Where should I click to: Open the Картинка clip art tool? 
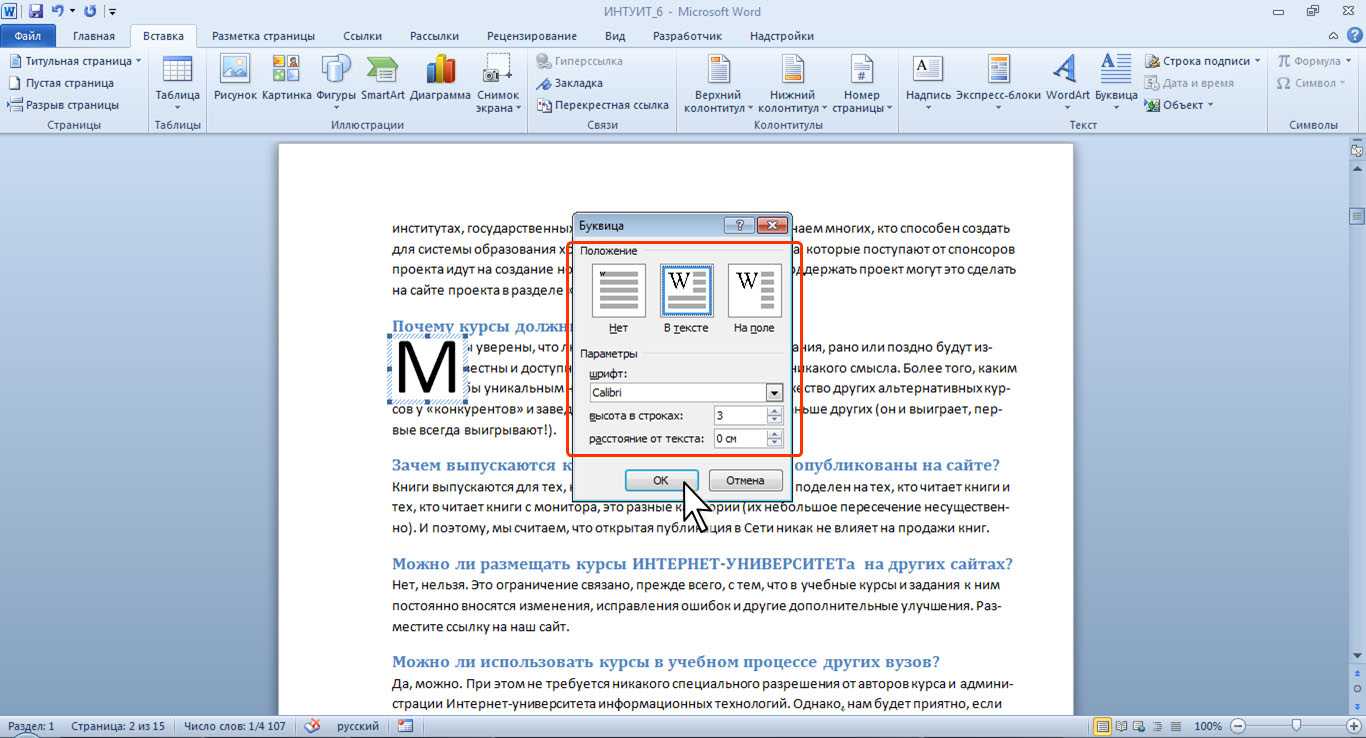[x=286, y=78]
